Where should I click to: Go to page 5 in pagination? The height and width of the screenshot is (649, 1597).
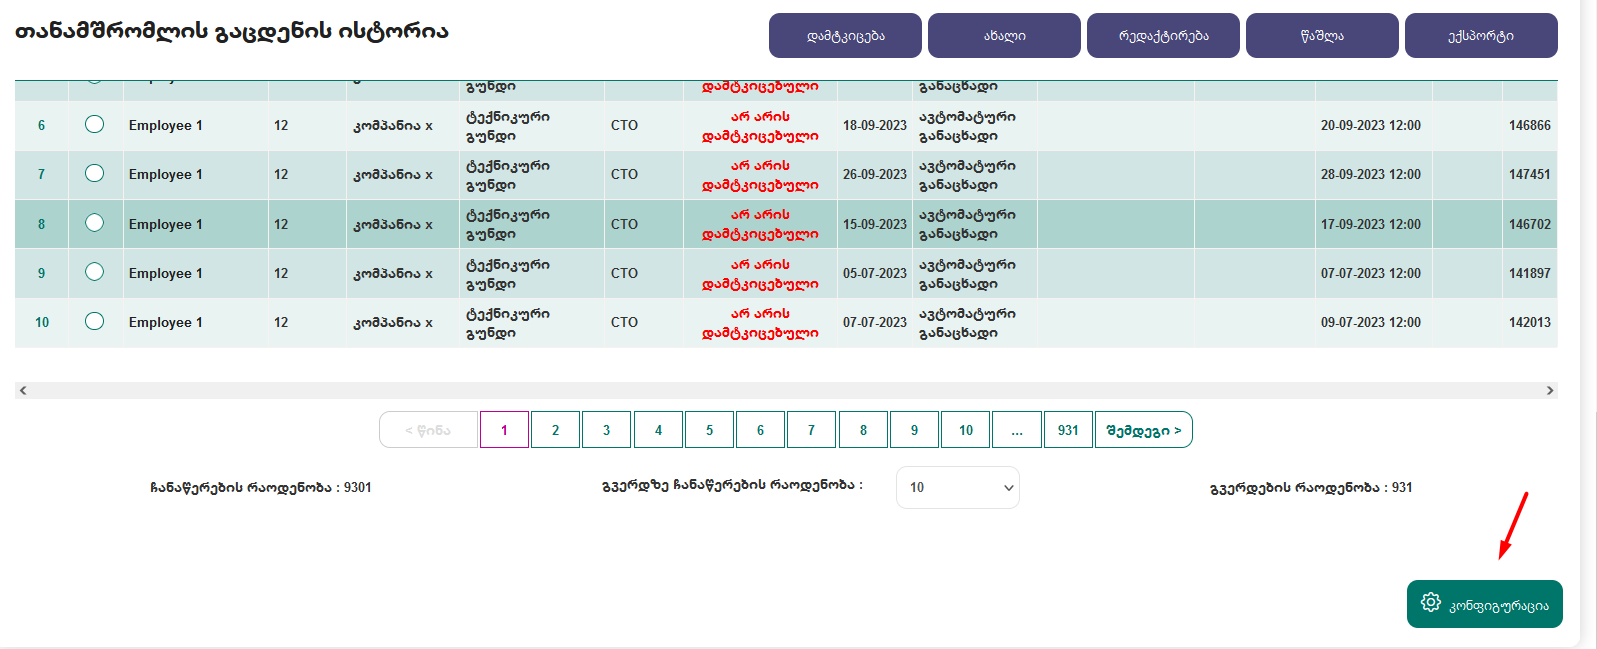click(x=709, y=430)
